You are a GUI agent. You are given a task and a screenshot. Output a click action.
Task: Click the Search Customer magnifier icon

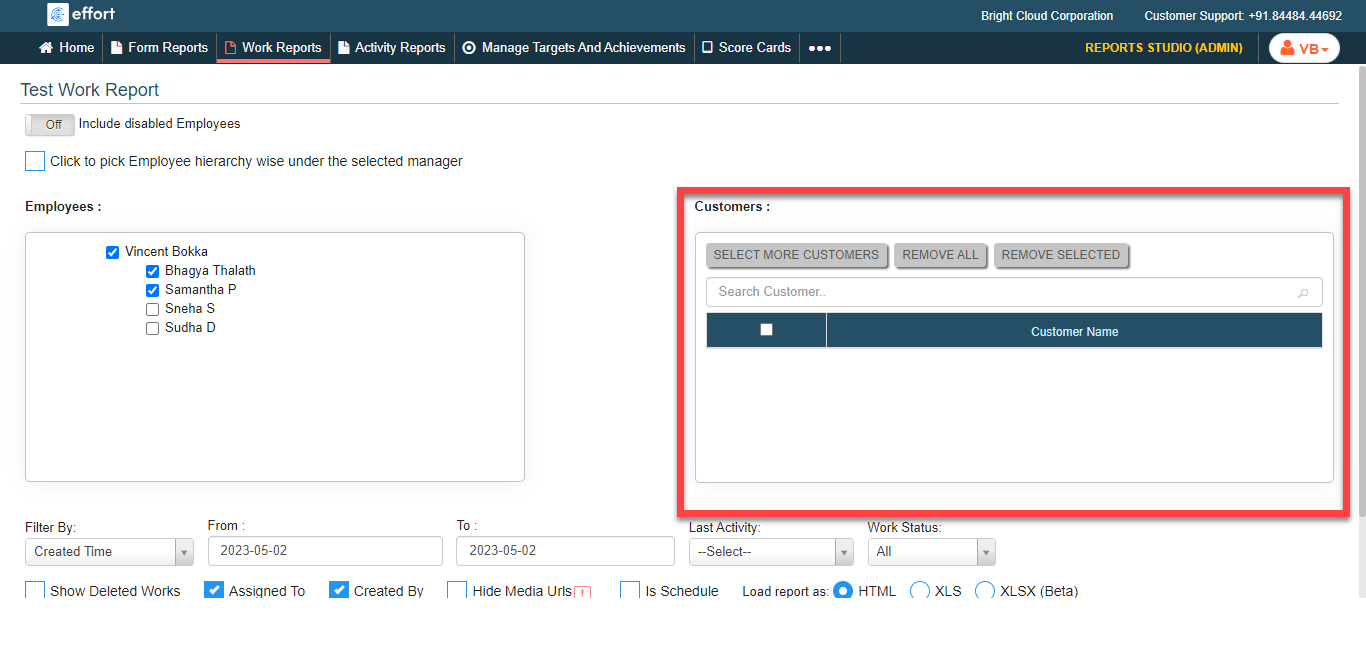coord(1302,293)
